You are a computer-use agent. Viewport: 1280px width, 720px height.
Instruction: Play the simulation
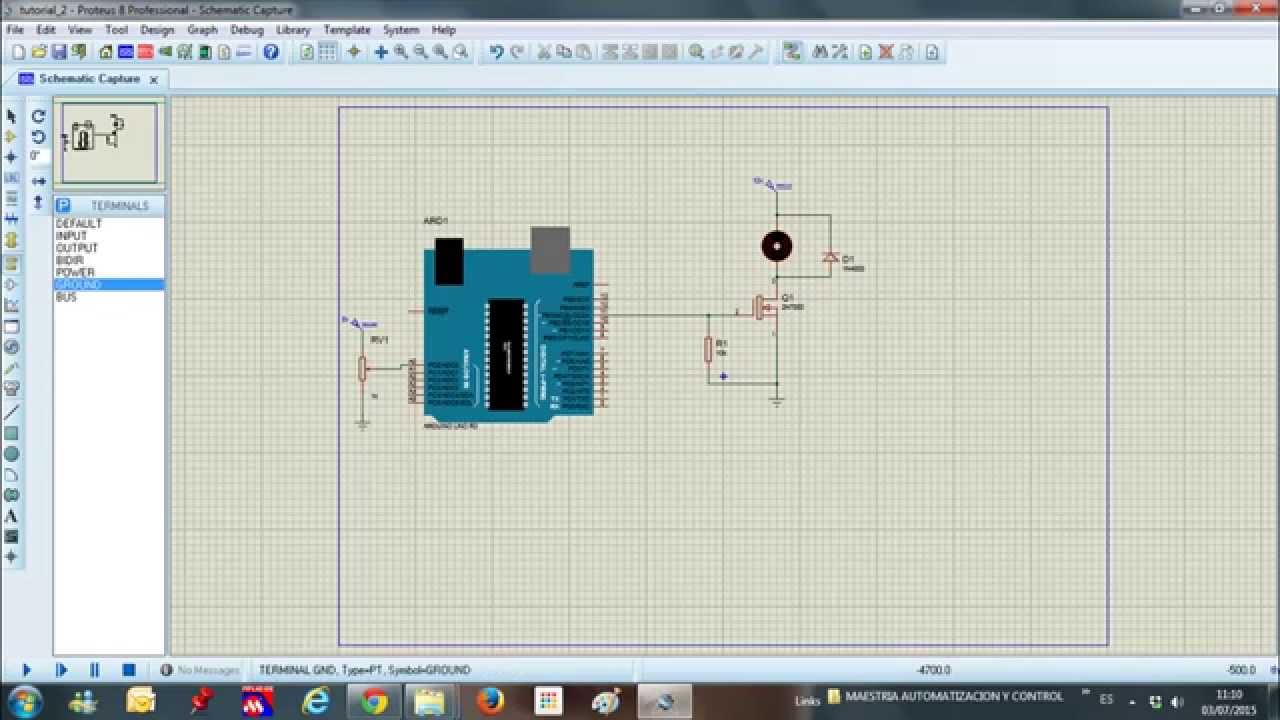point(27,670)
